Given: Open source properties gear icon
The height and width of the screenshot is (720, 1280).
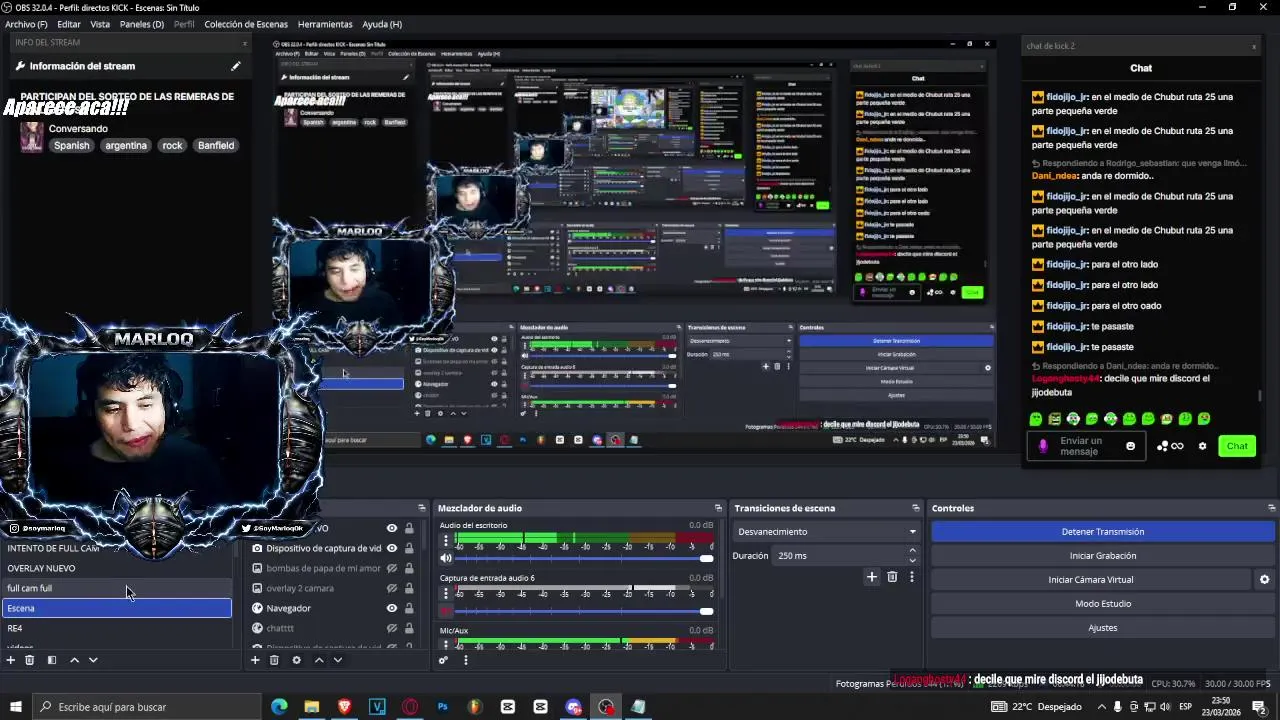Looking at the screenshot, I should tap(296, 660).
